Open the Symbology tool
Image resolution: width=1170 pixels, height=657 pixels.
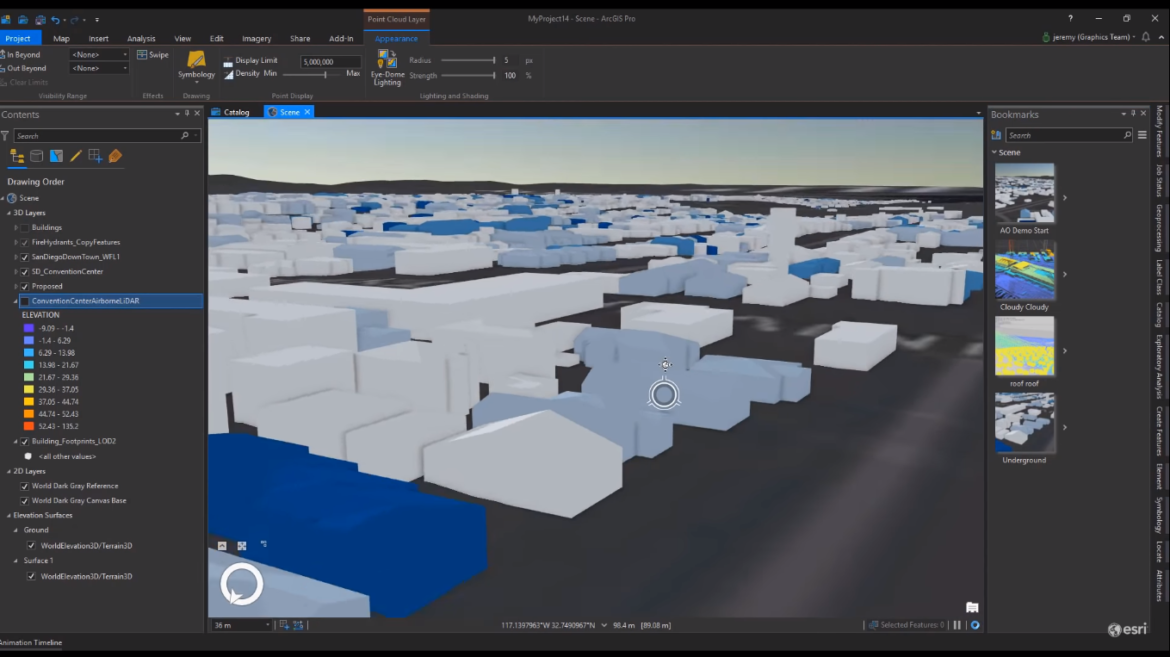click(196, 65)
